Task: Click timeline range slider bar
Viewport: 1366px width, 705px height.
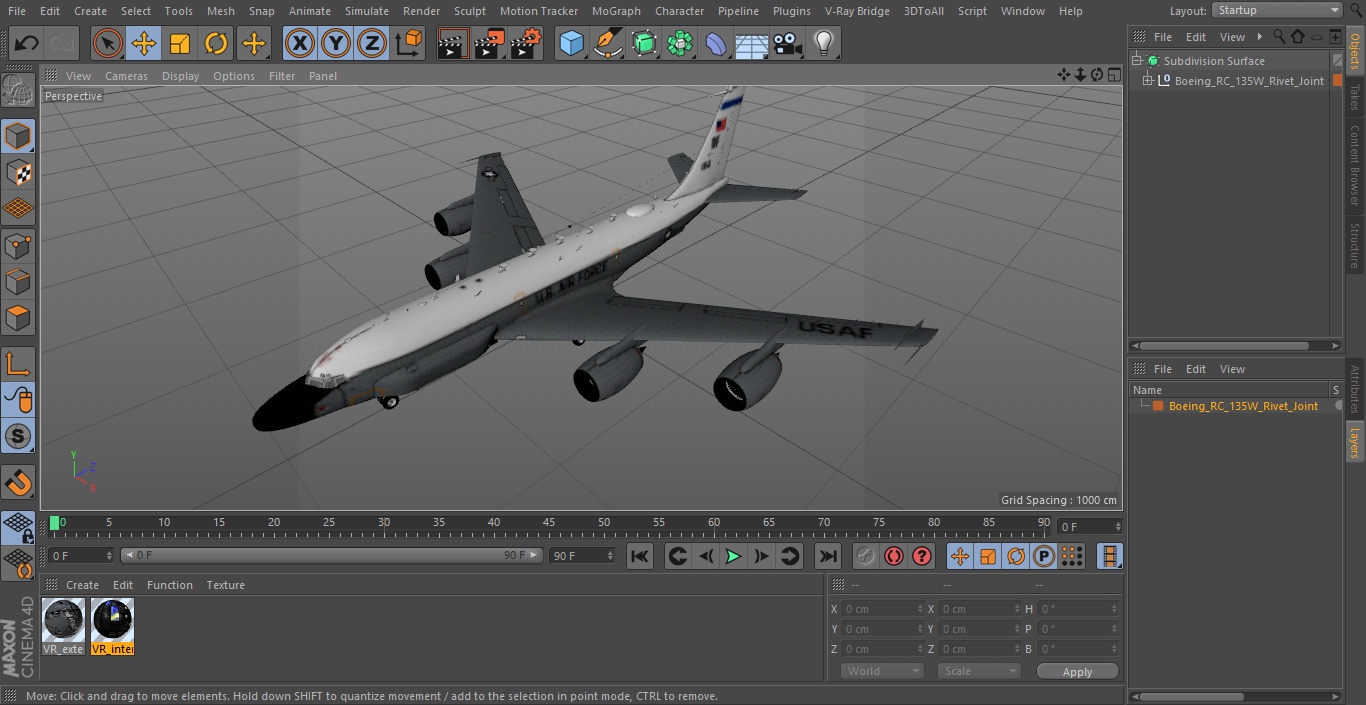Action: [331, 555]
